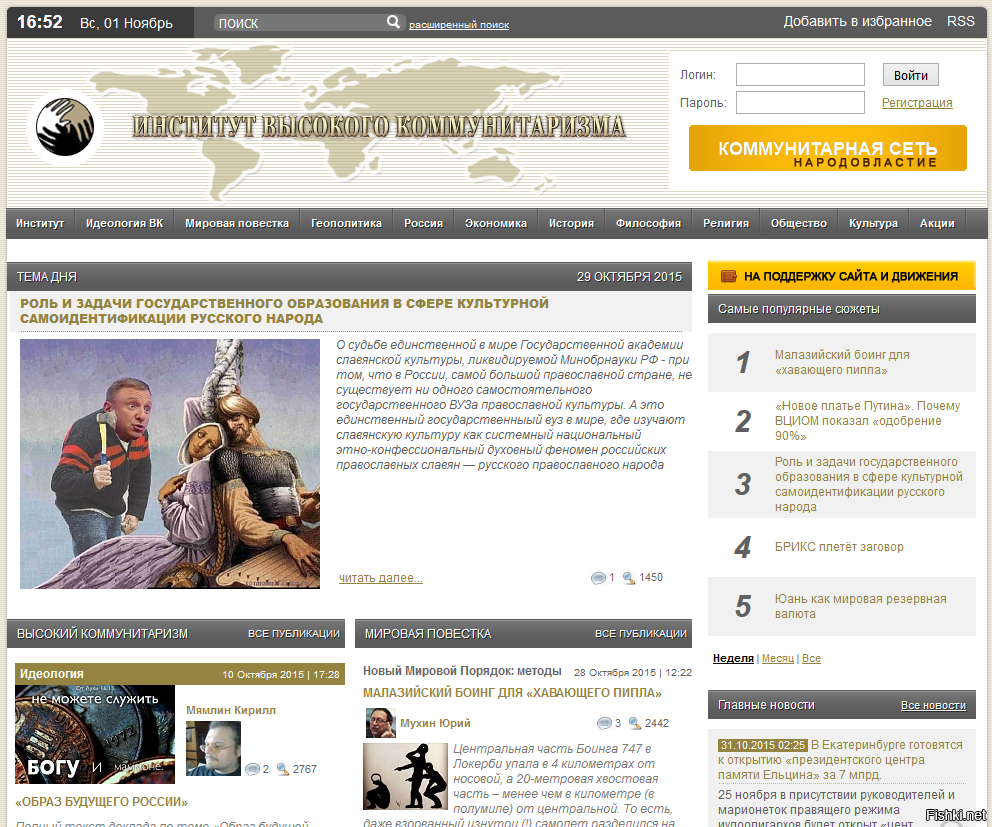Select the Месяц period filter
992x827 pixels.
point(778,658)
